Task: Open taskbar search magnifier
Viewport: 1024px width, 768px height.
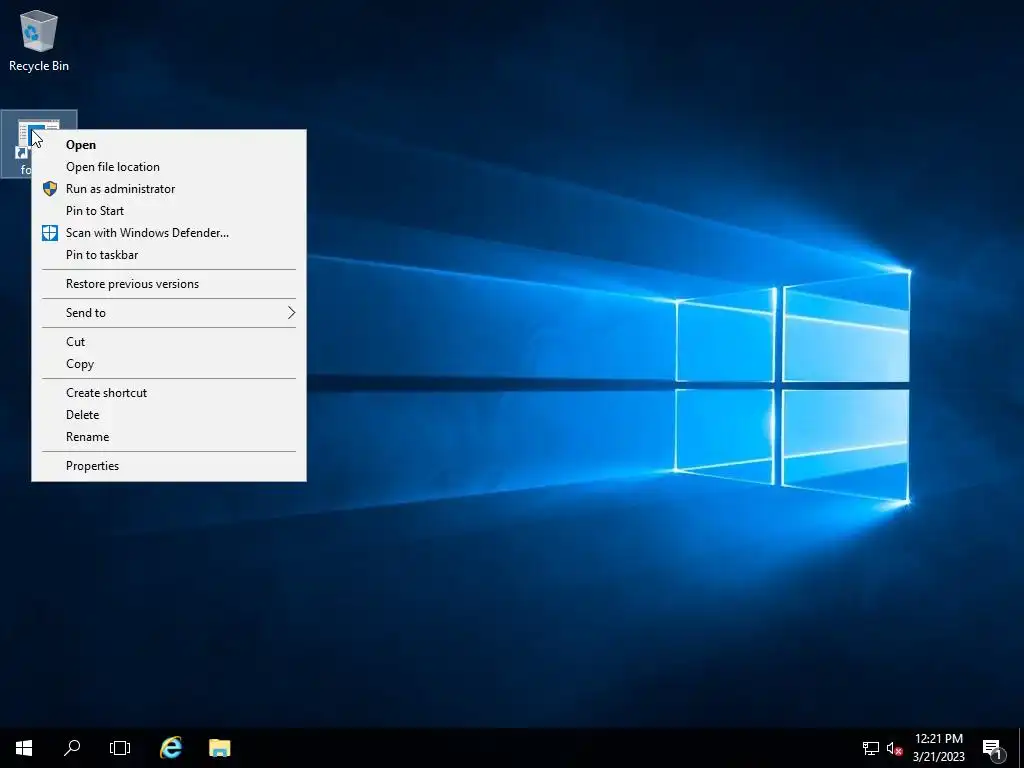Action: 72,748
